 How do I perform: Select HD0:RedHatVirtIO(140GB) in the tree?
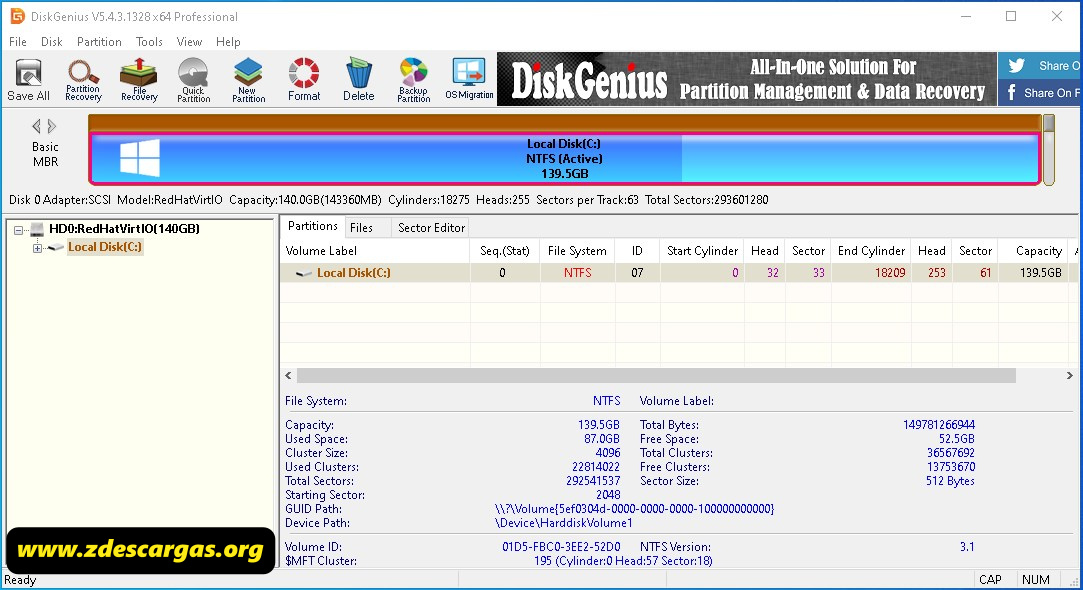[124, 229]
